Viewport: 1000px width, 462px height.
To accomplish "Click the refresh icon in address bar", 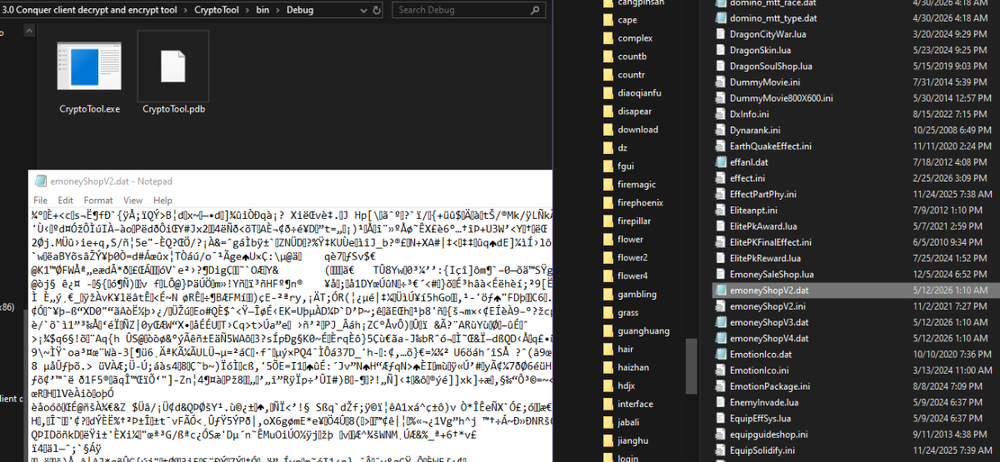I will coord(376,10).
